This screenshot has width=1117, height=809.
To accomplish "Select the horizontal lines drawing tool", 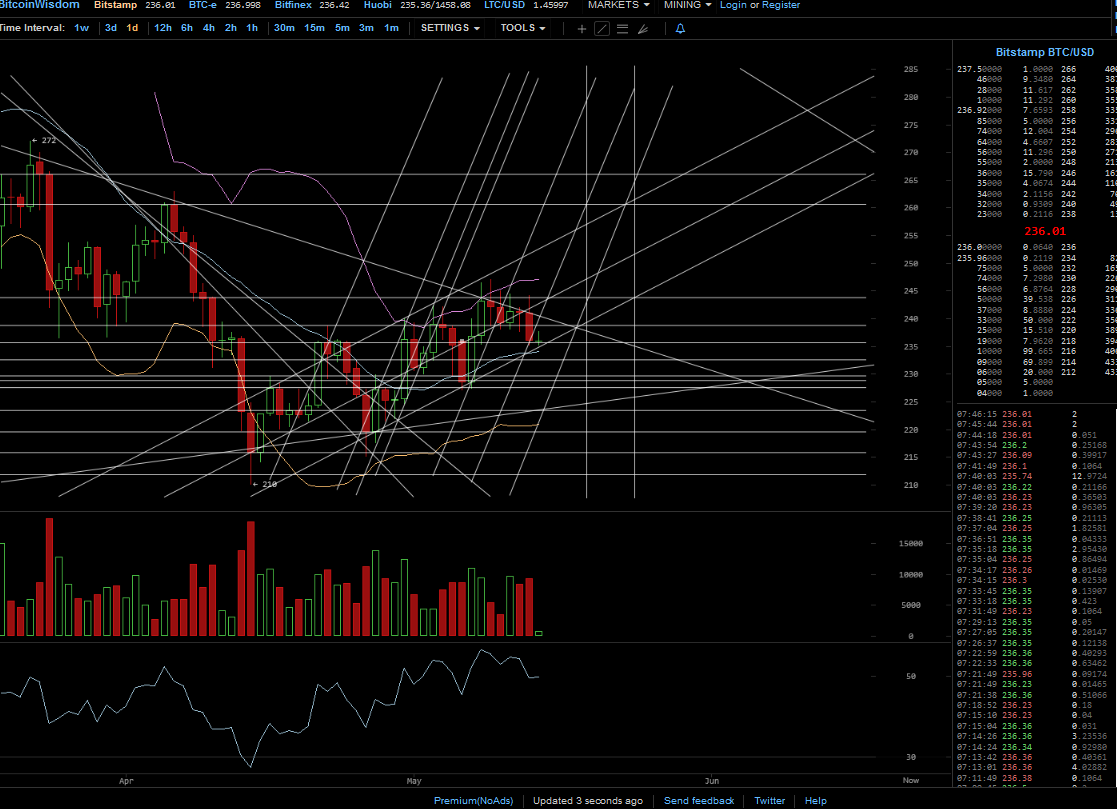I will pos(623,28).
